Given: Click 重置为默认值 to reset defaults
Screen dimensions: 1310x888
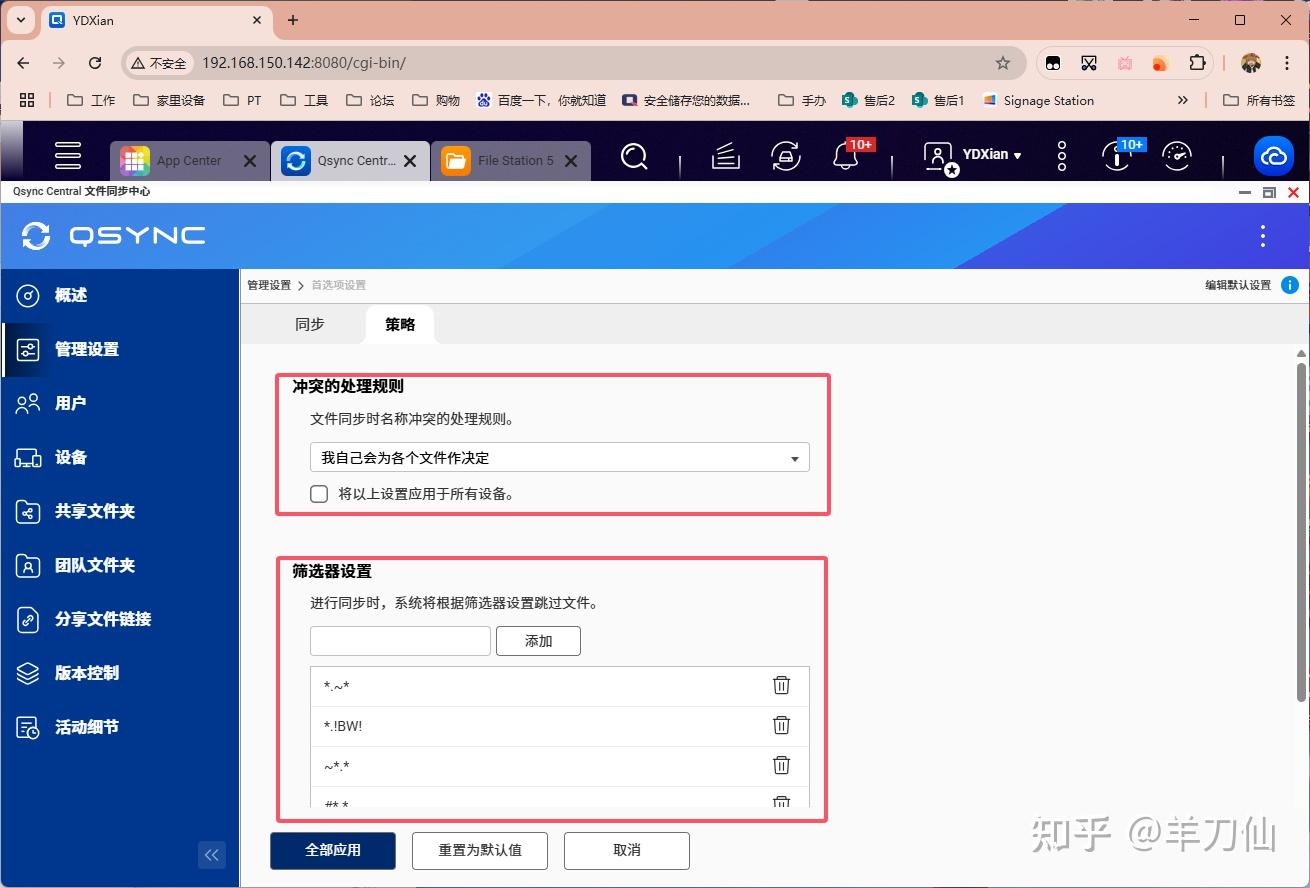Looking at the screenshot, I should [479, 850].
